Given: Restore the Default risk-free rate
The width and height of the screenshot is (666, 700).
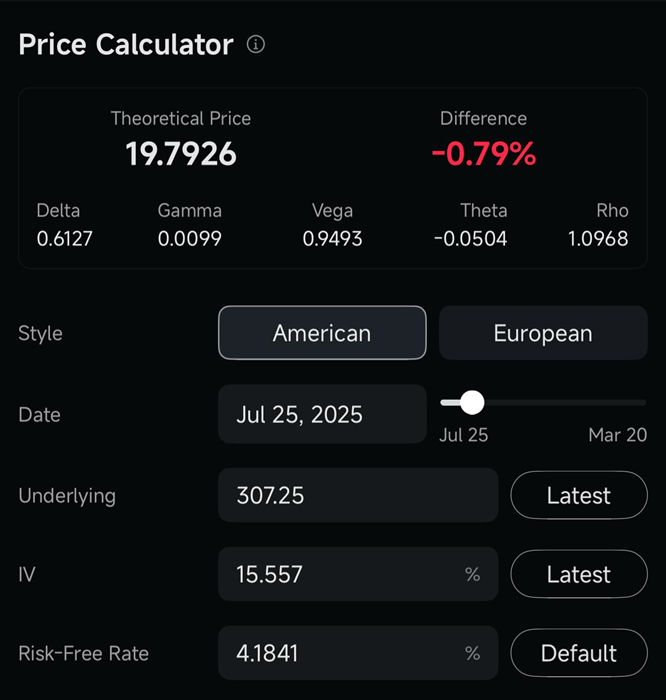Looking at the screenshot, I should (x=579, y=653).
